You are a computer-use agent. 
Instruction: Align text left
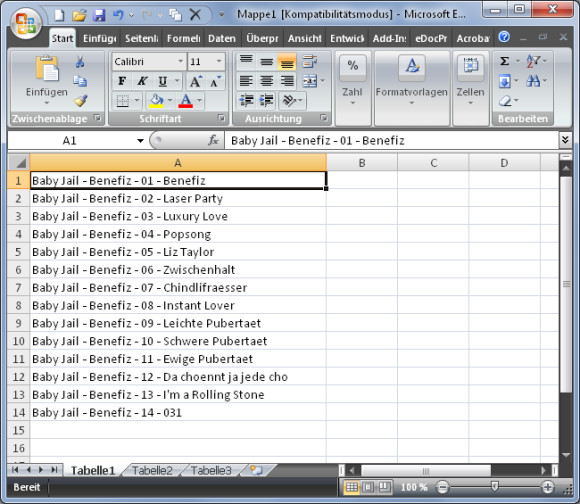[246, 80]
